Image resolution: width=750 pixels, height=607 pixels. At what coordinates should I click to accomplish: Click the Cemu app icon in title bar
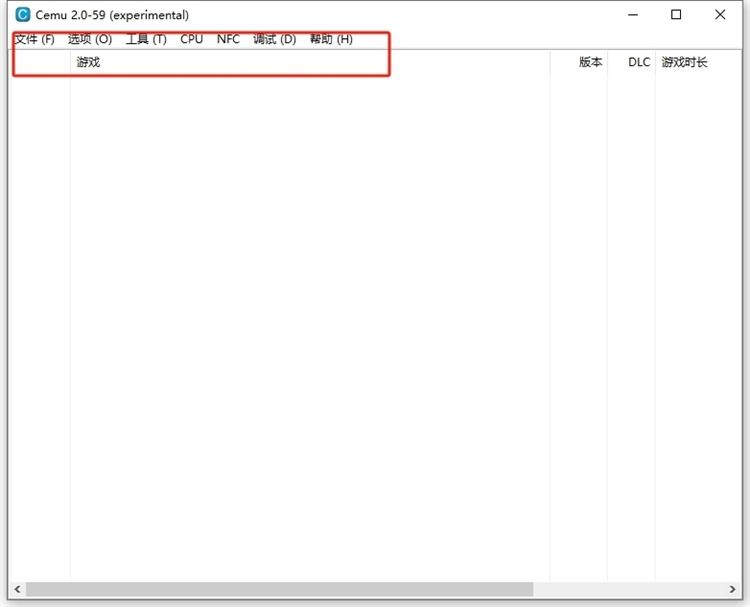point(22,15)
